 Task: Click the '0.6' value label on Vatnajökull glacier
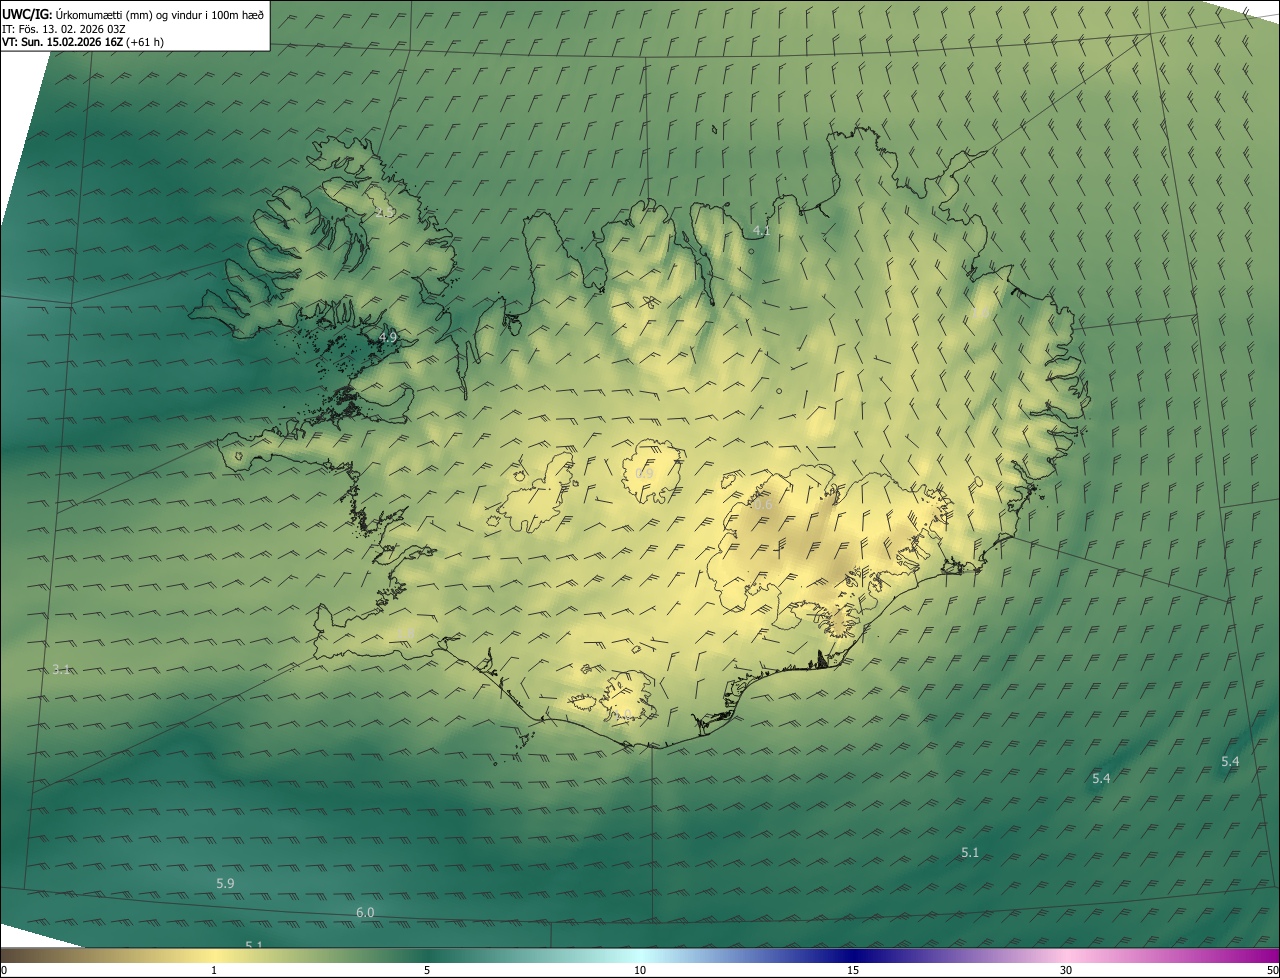pyautogui.click(x=763, y=506)
